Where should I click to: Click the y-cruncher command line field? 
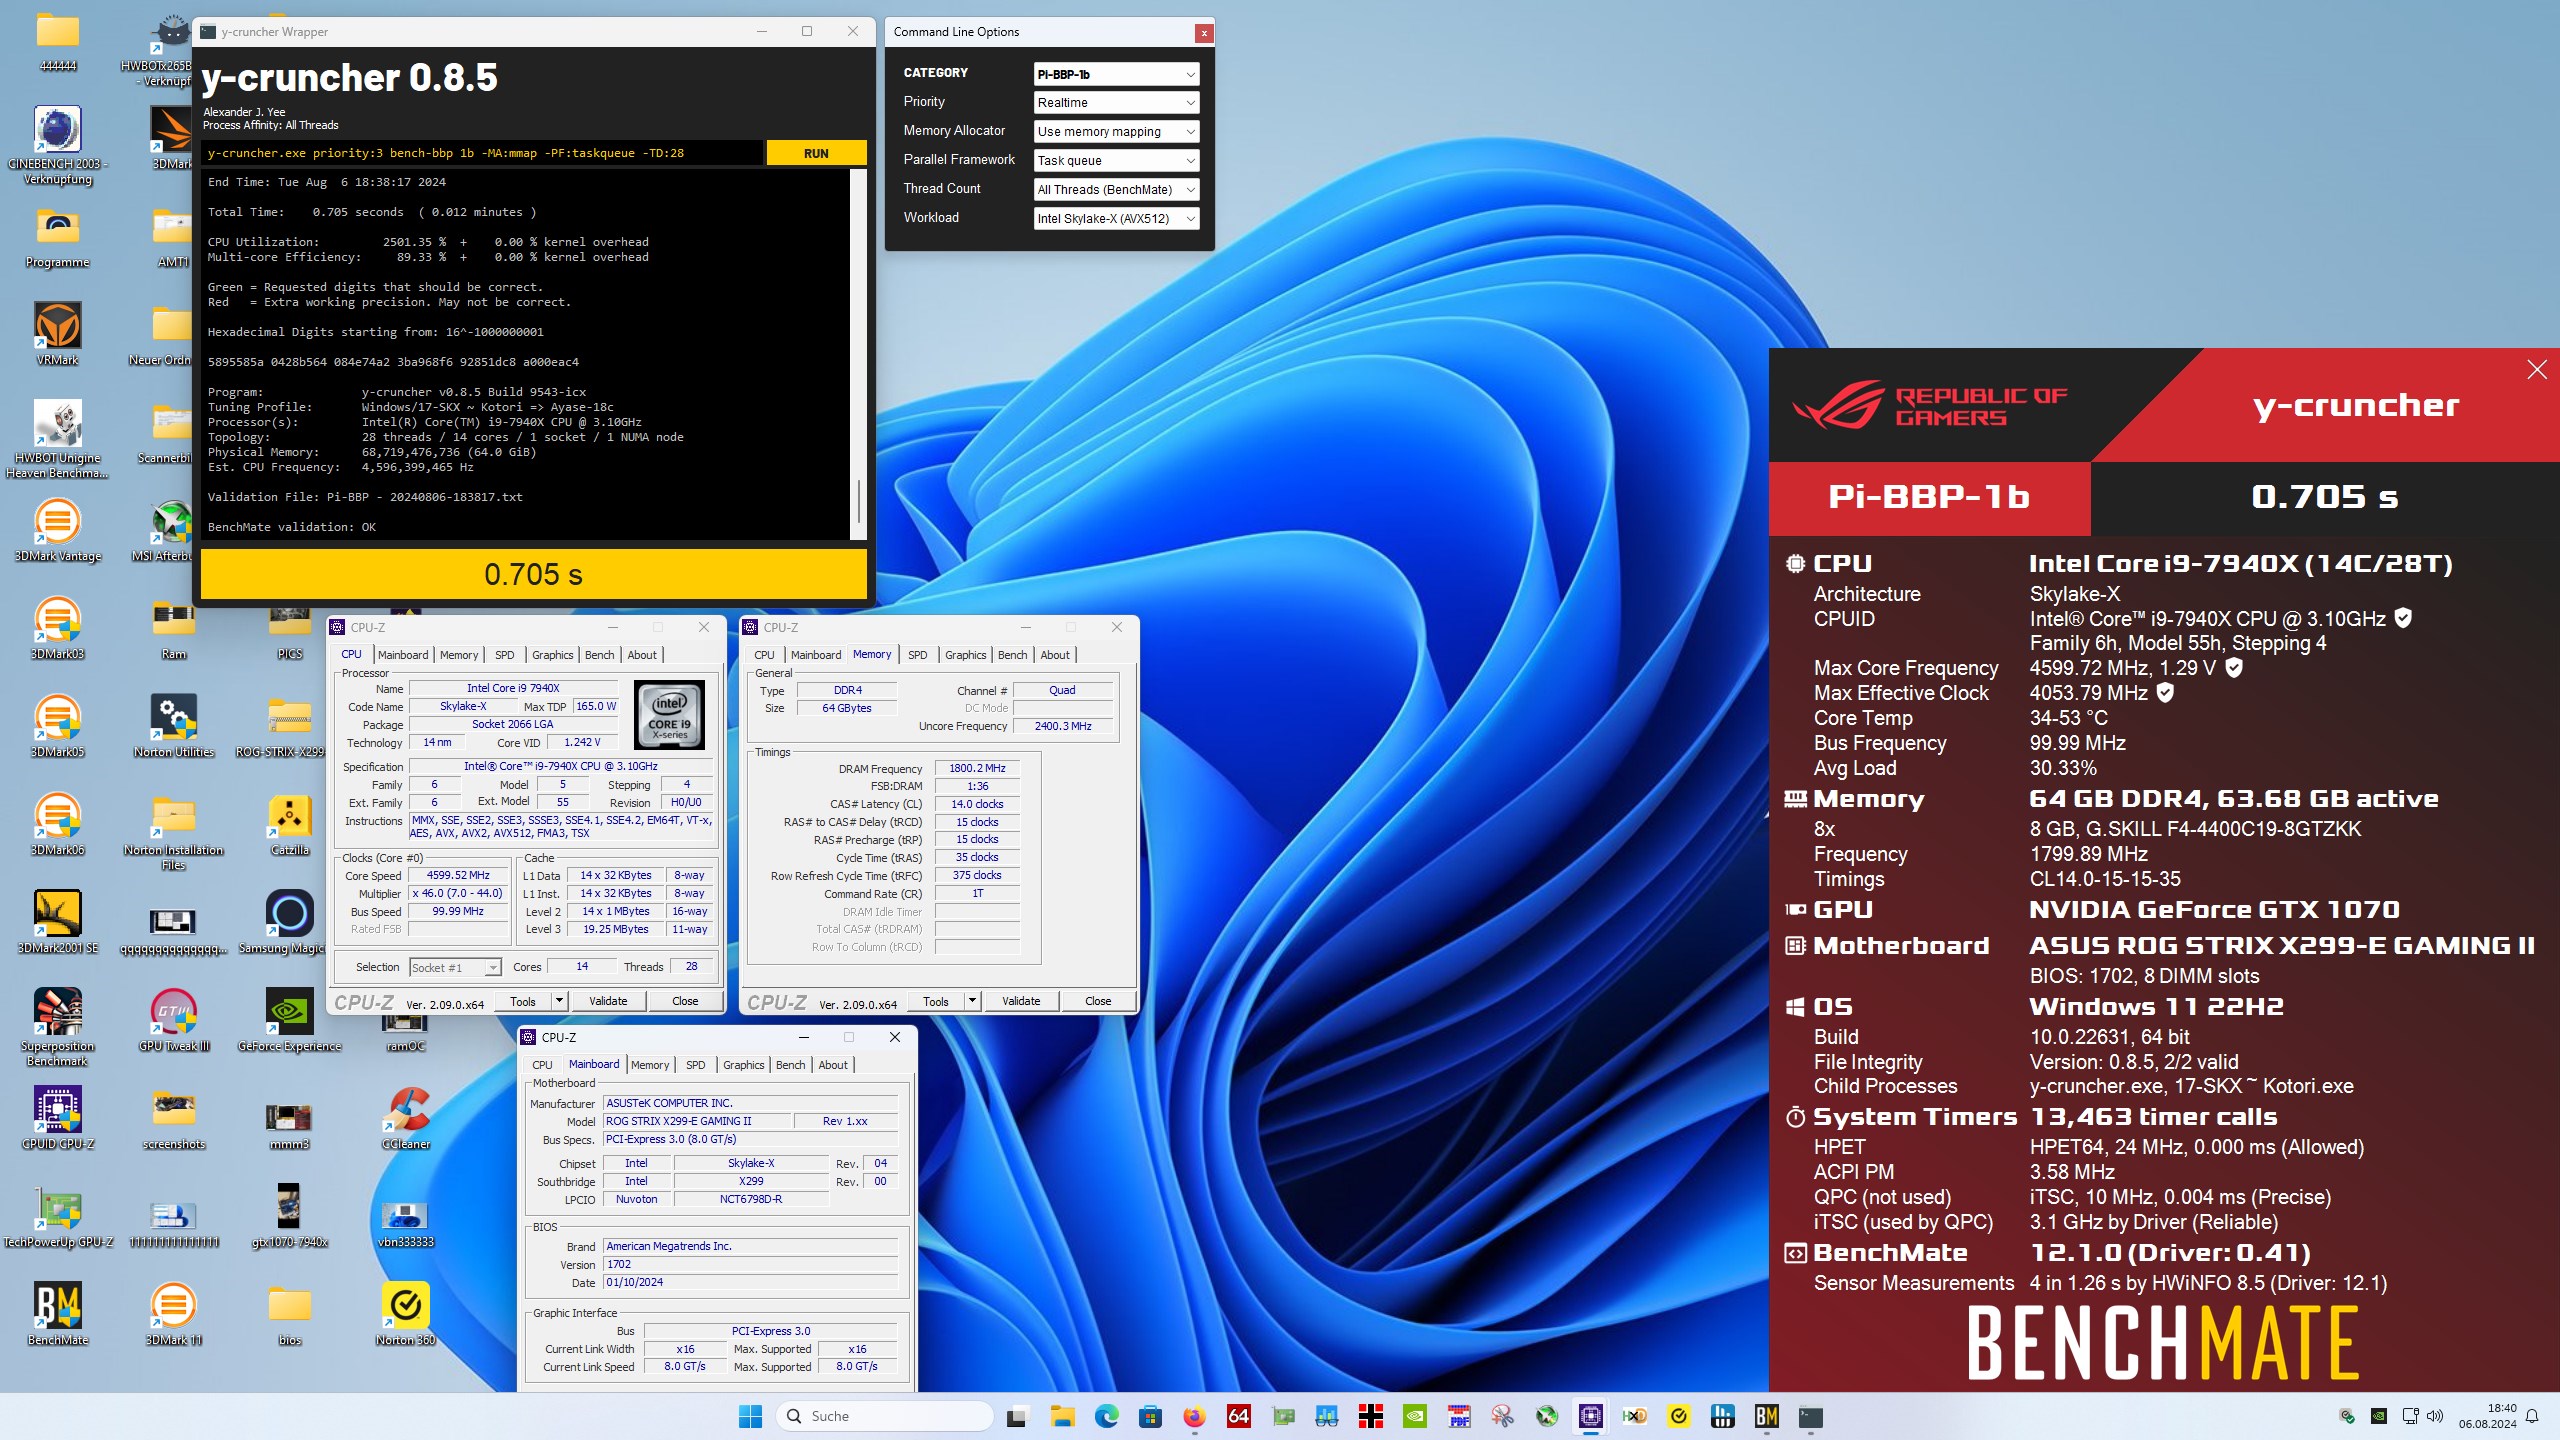pyautogui.click(x=482, y=153)
